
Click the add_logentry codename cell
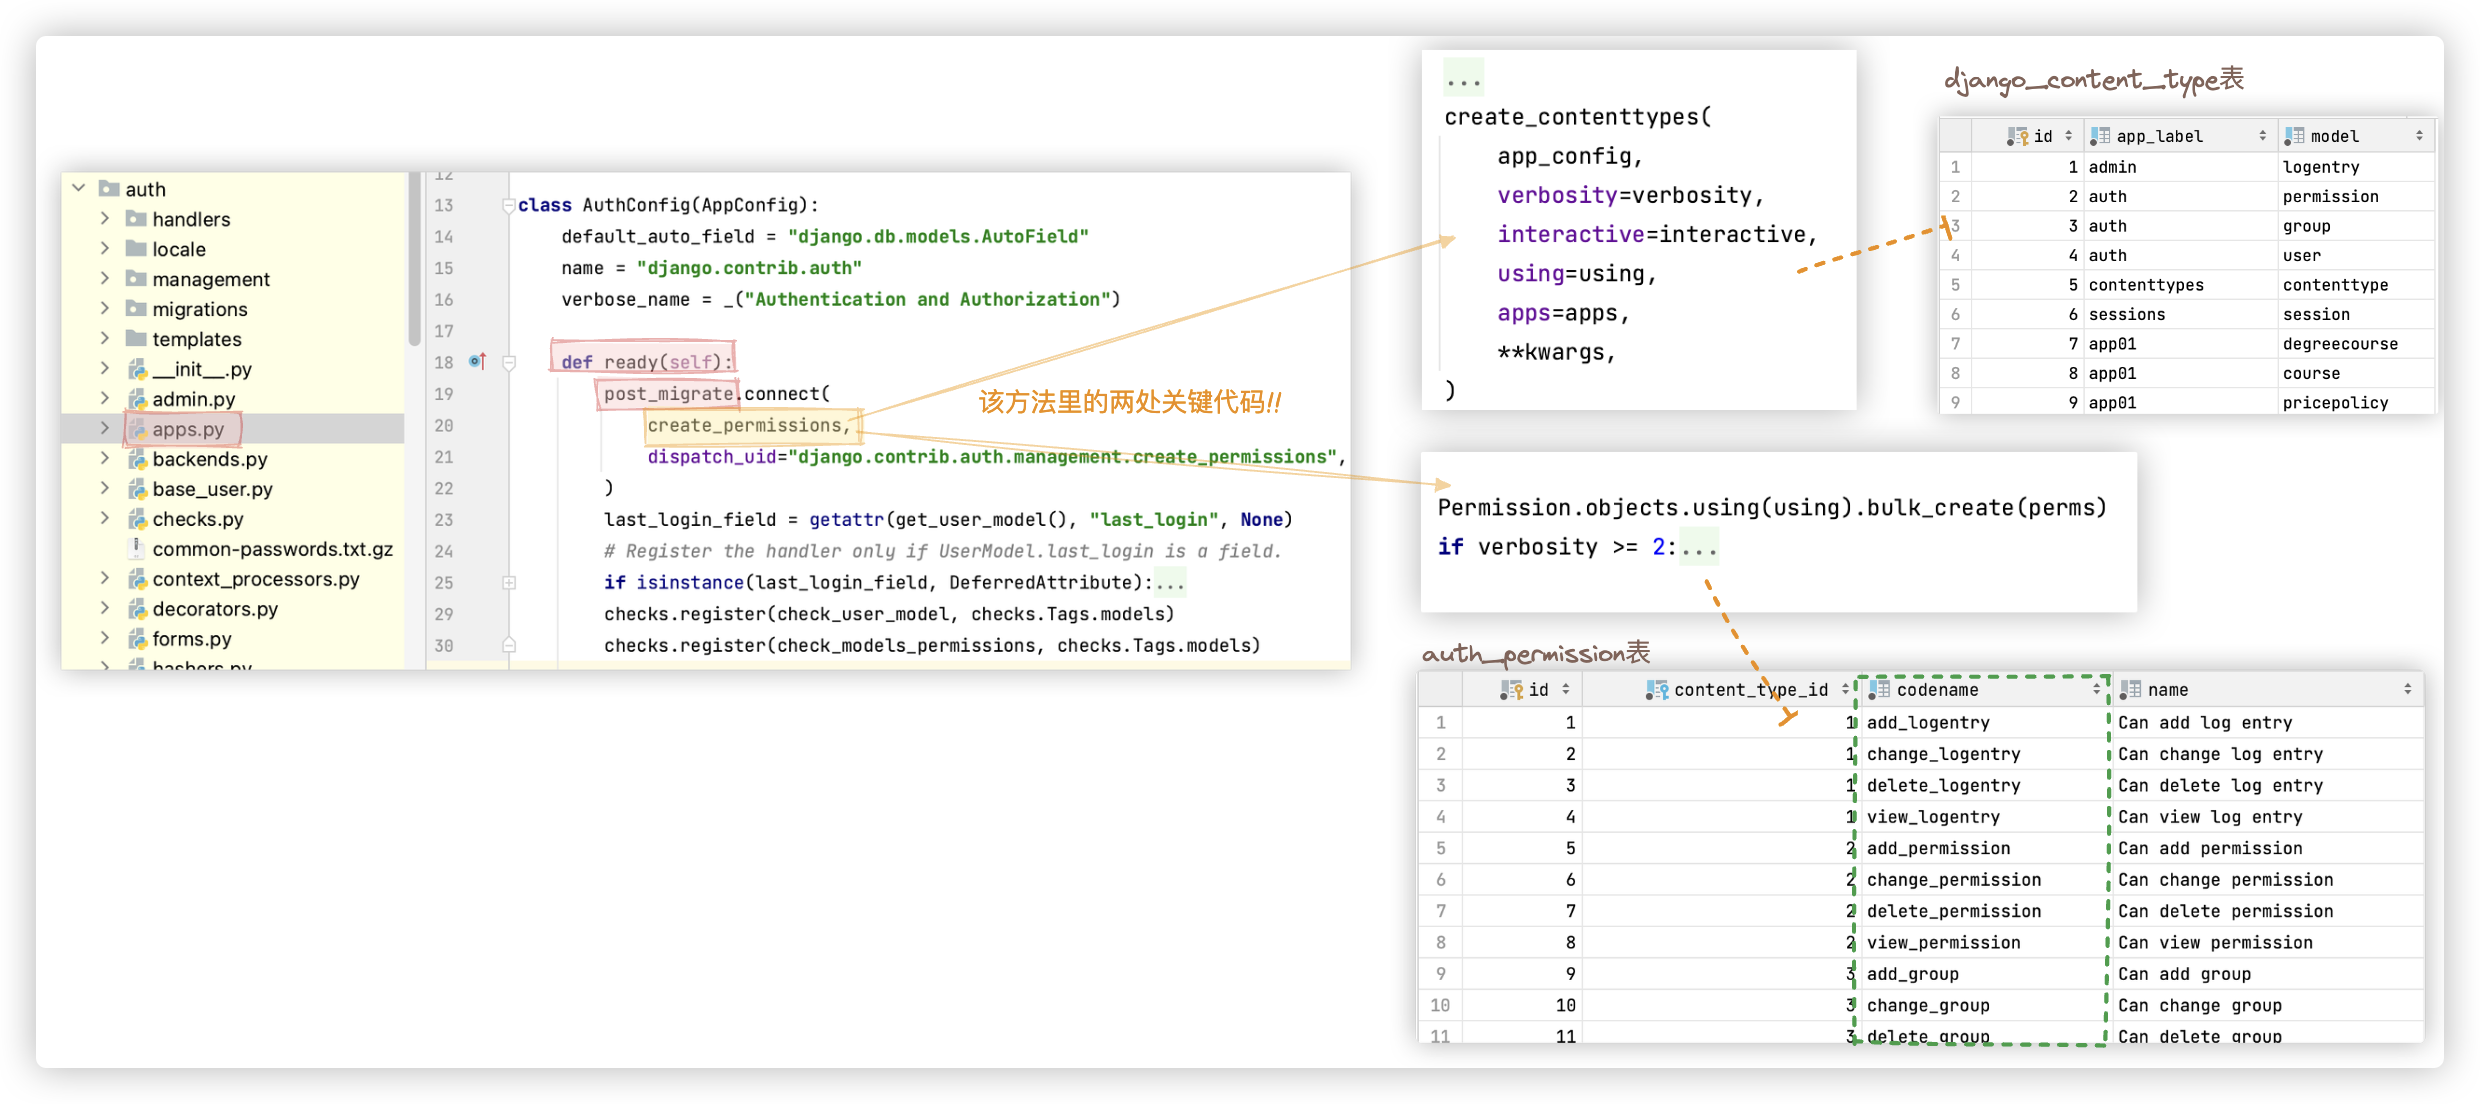pos(1928,723)
